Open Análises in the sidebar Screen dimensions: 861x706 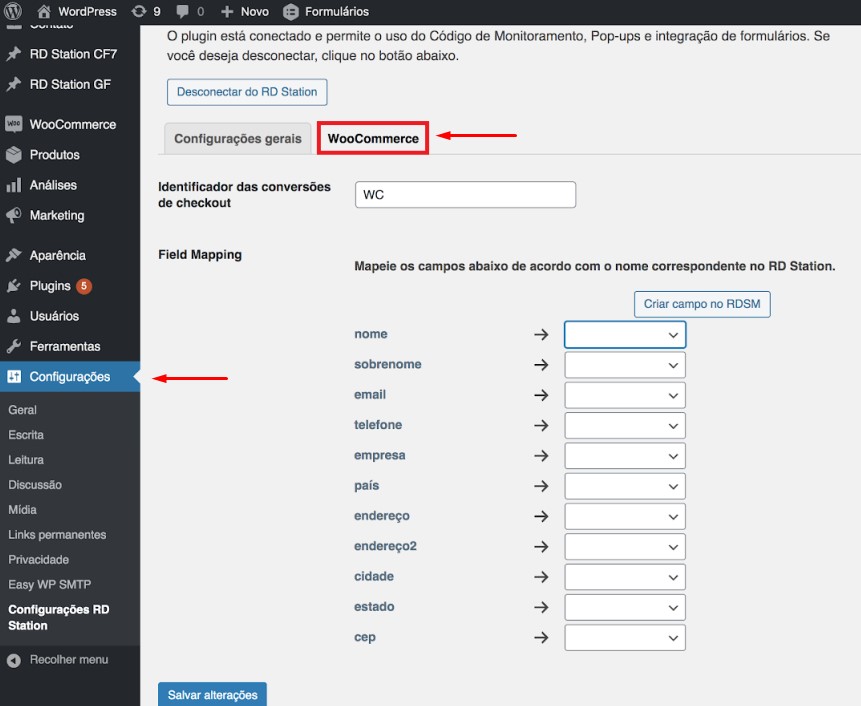coord(53,185)
